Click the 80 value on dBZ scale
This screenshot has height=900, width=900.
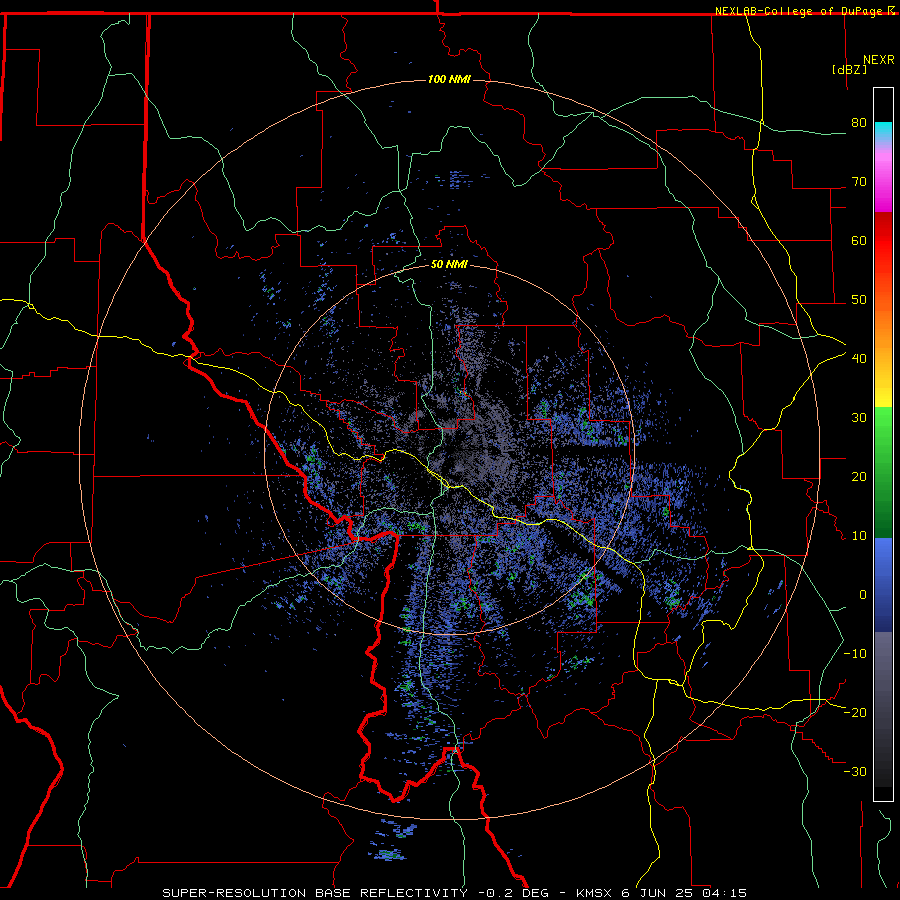click(859, 123)
